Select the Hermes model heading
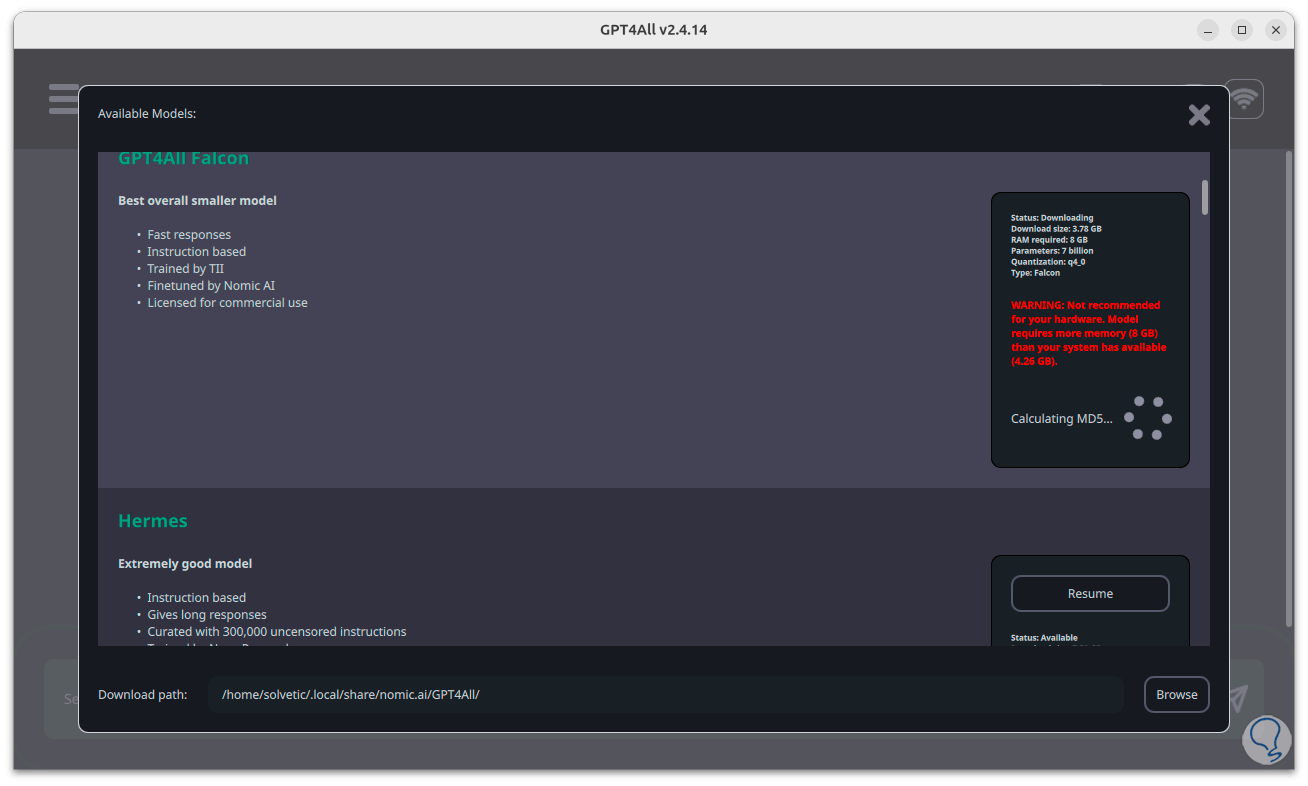The image size is (1308, 786). pyautogui.click(x=153, y=521)
